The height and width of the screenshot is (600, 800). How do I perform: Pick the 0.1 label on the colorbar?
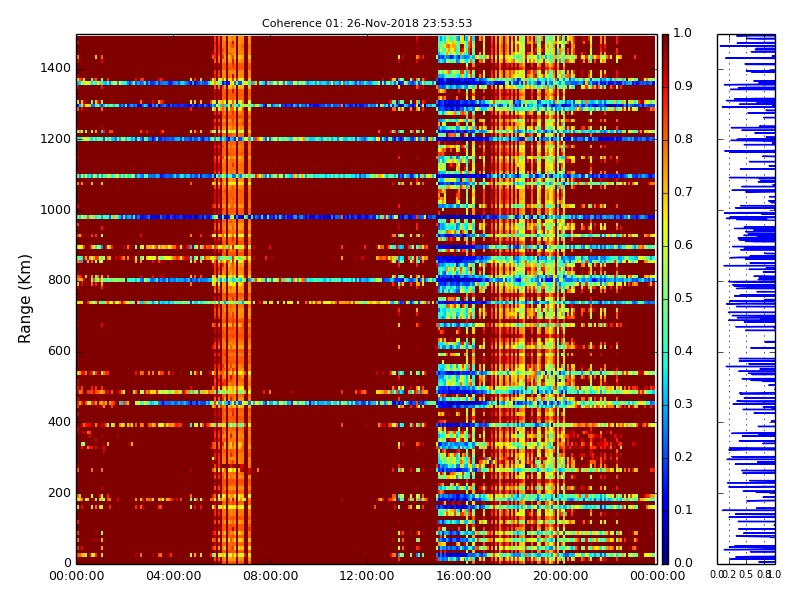(683, 510)
